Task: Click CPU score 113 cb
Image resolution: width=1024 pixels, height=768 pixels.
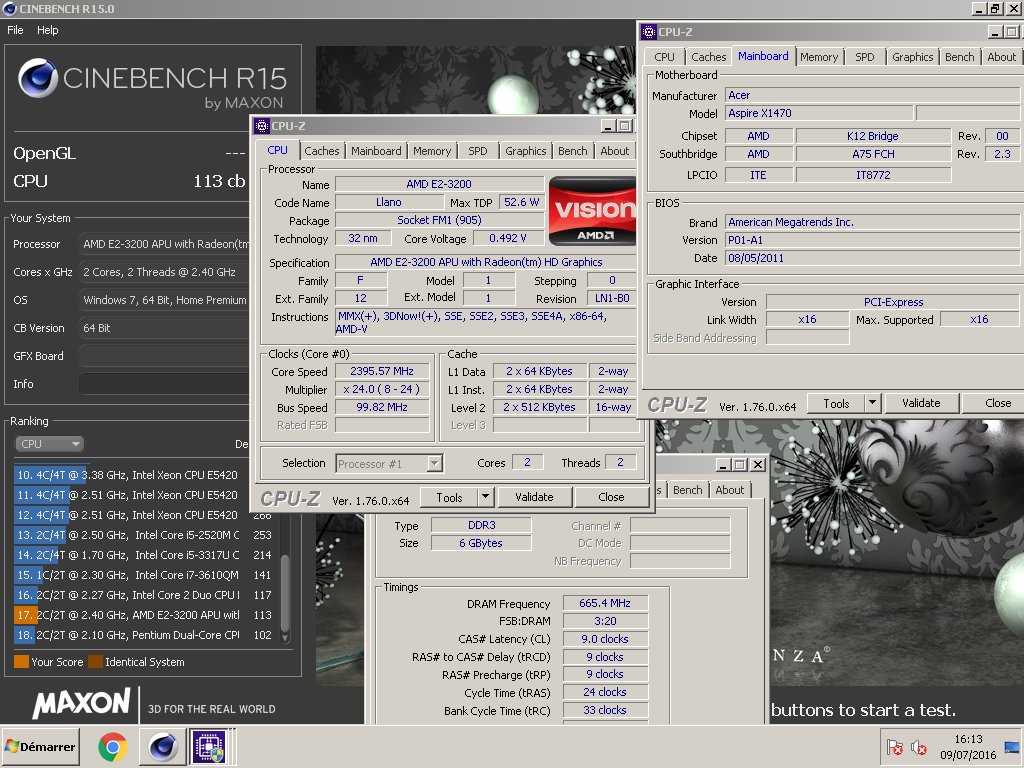Action: click(x=219, y=181)
